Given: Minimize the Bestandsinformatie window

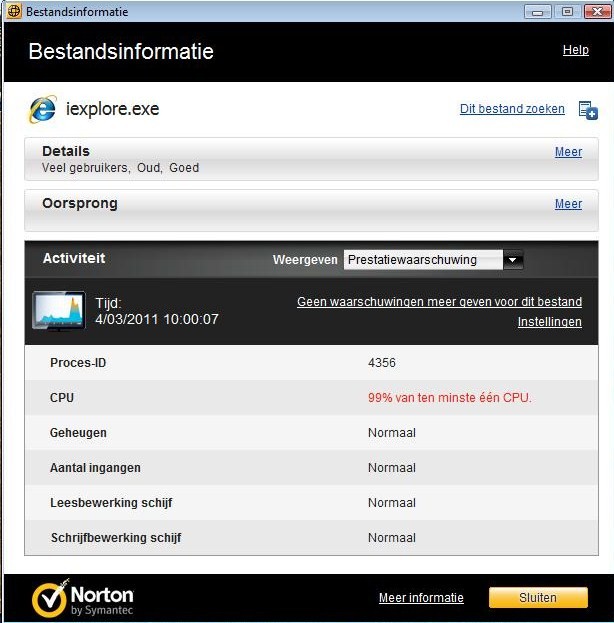Looking at the screenshot, I should click(538, 12).
